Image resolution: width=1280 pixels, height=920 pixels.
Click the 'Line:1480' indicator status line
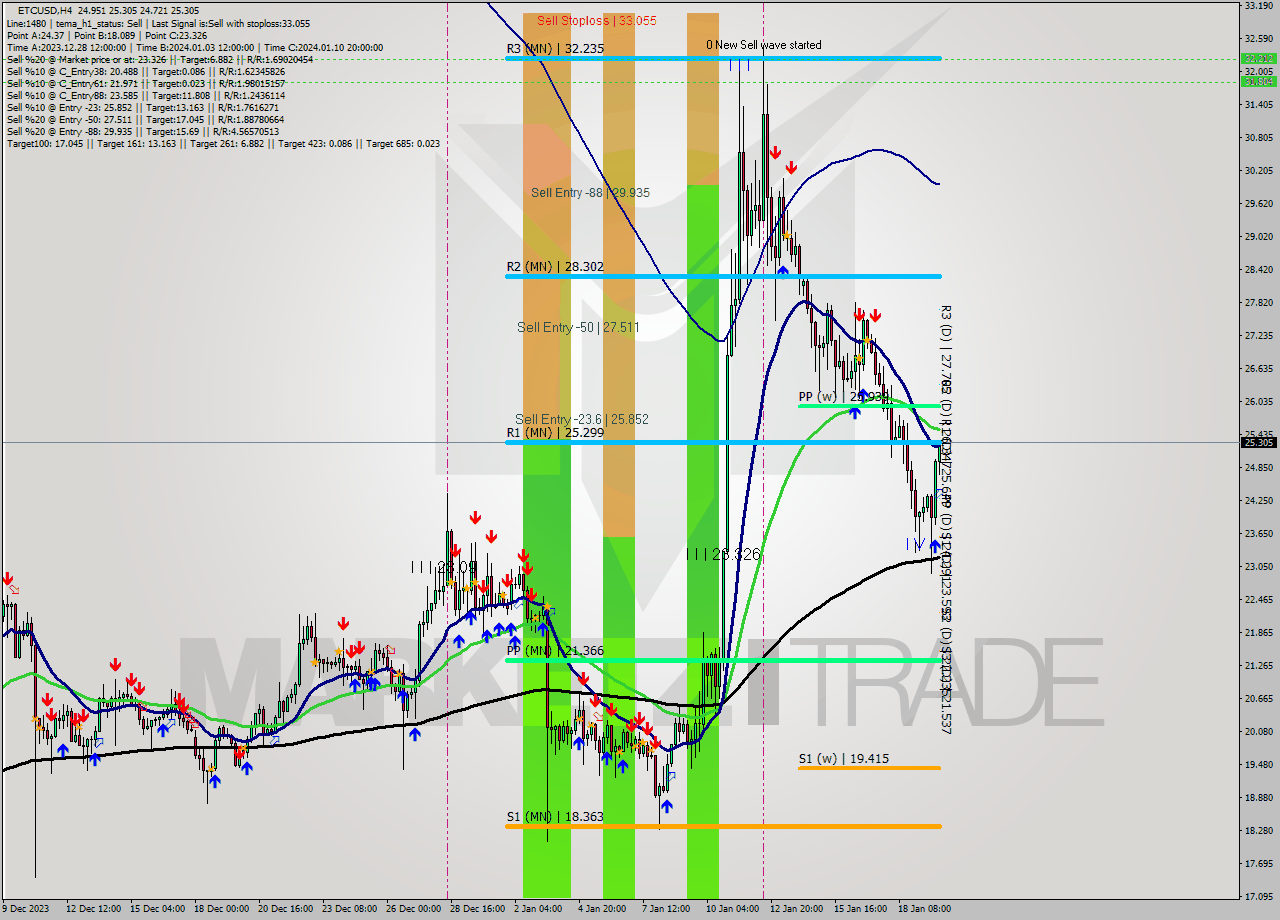[158, 23]
